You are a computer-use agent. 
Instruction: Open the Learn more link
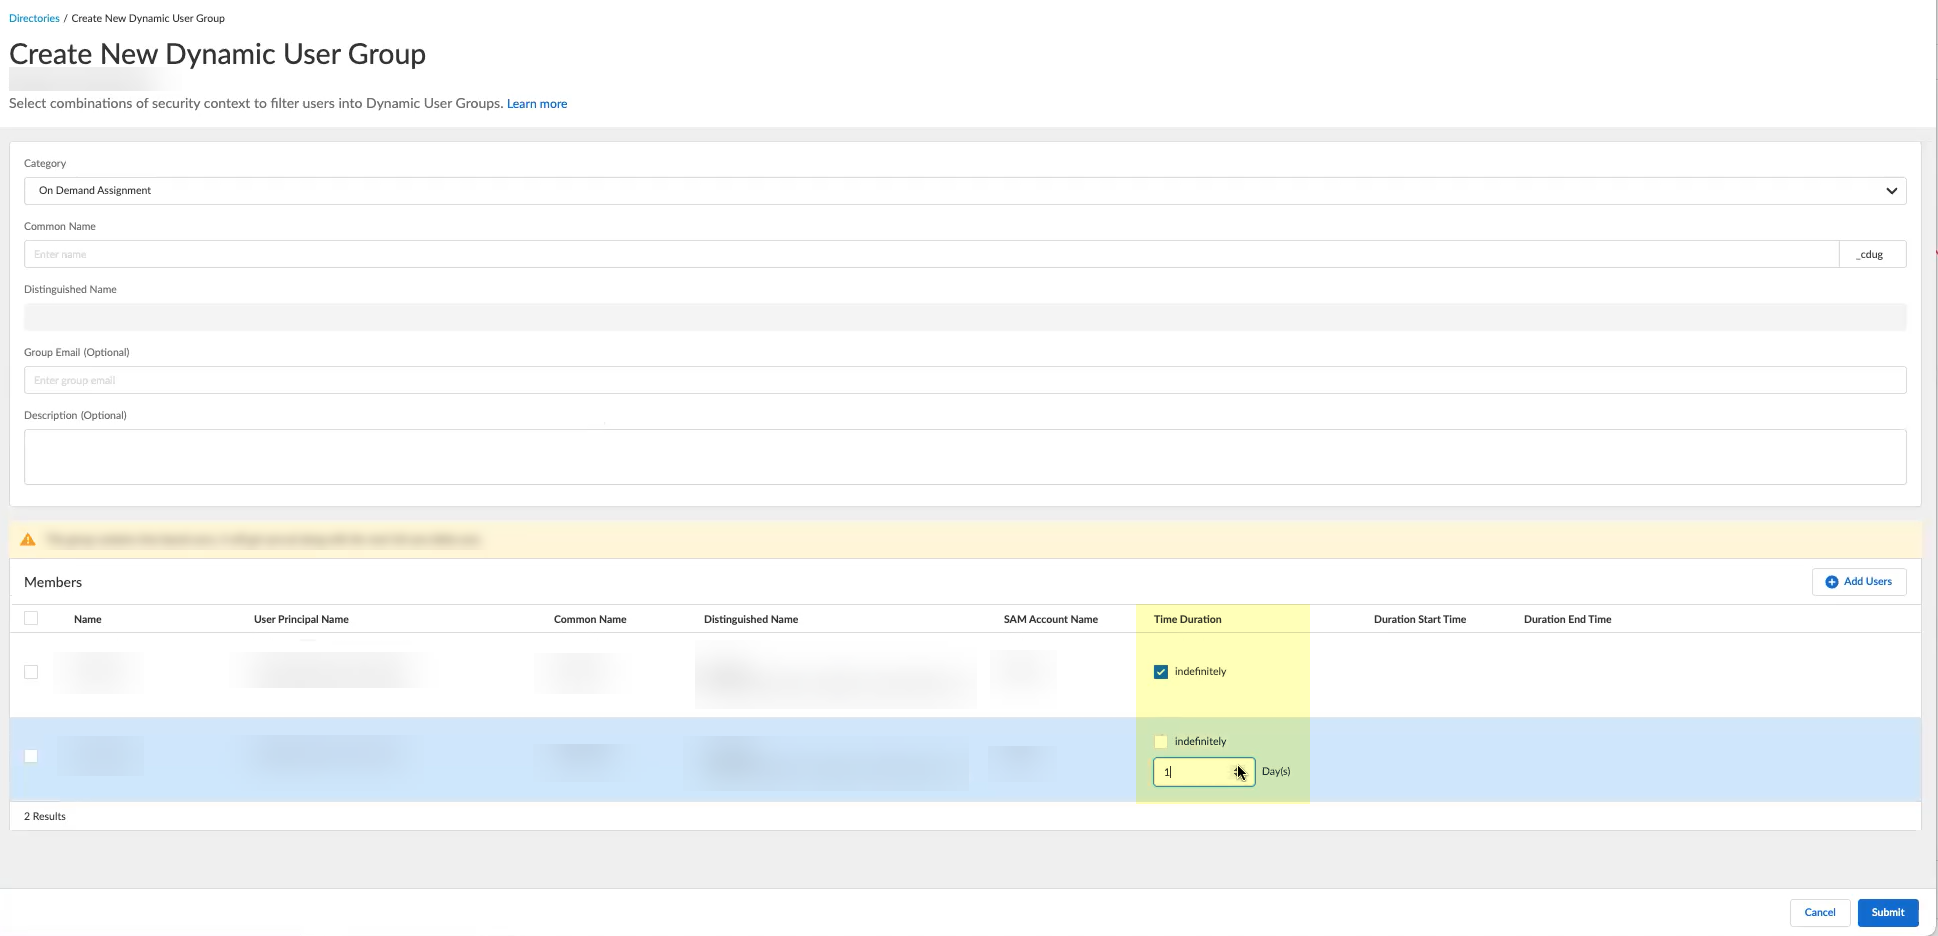(x=537, y=104)
